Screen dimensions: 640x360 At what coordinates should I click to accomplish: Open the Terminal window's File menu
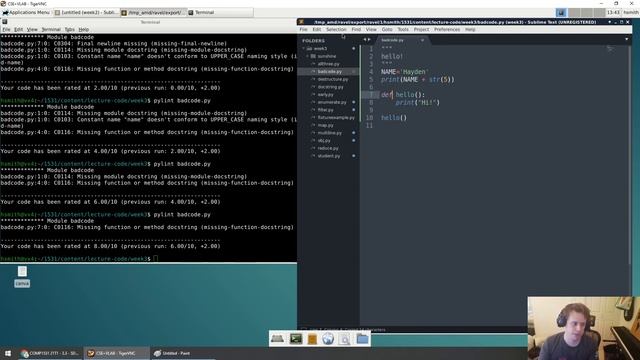[x=6, y=29]
